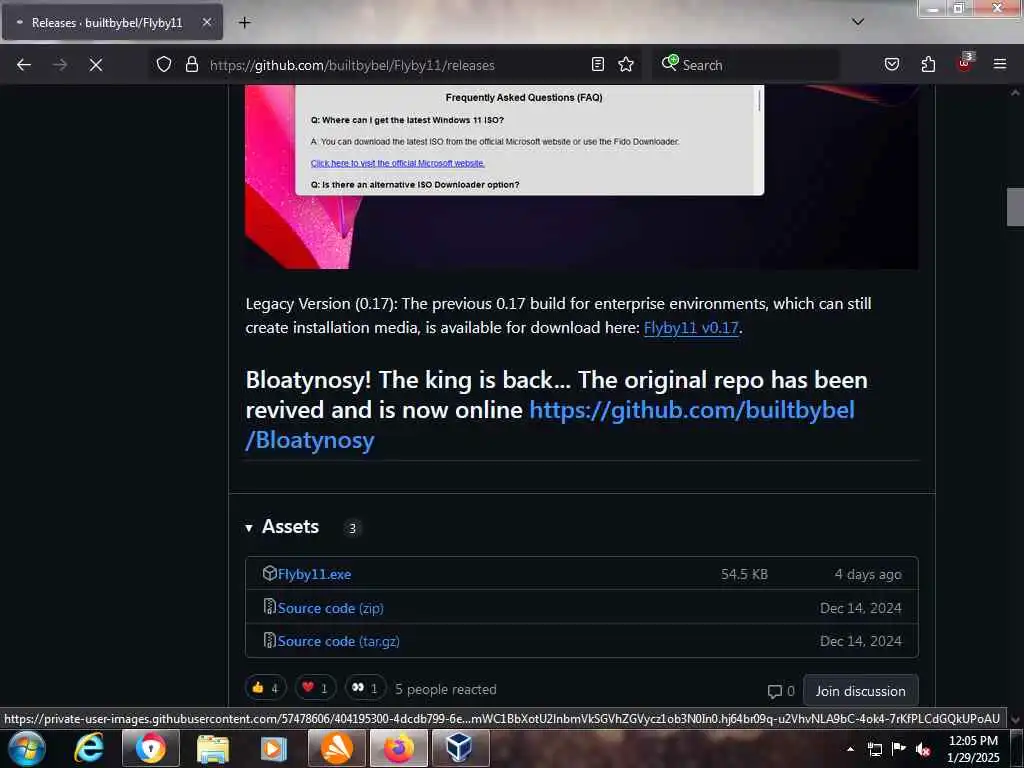The width and height of the screenshot is (1024, 768).
Task: Switch to Firefox taskbar button
Action: pyautogui.click(x=399, y=748)
